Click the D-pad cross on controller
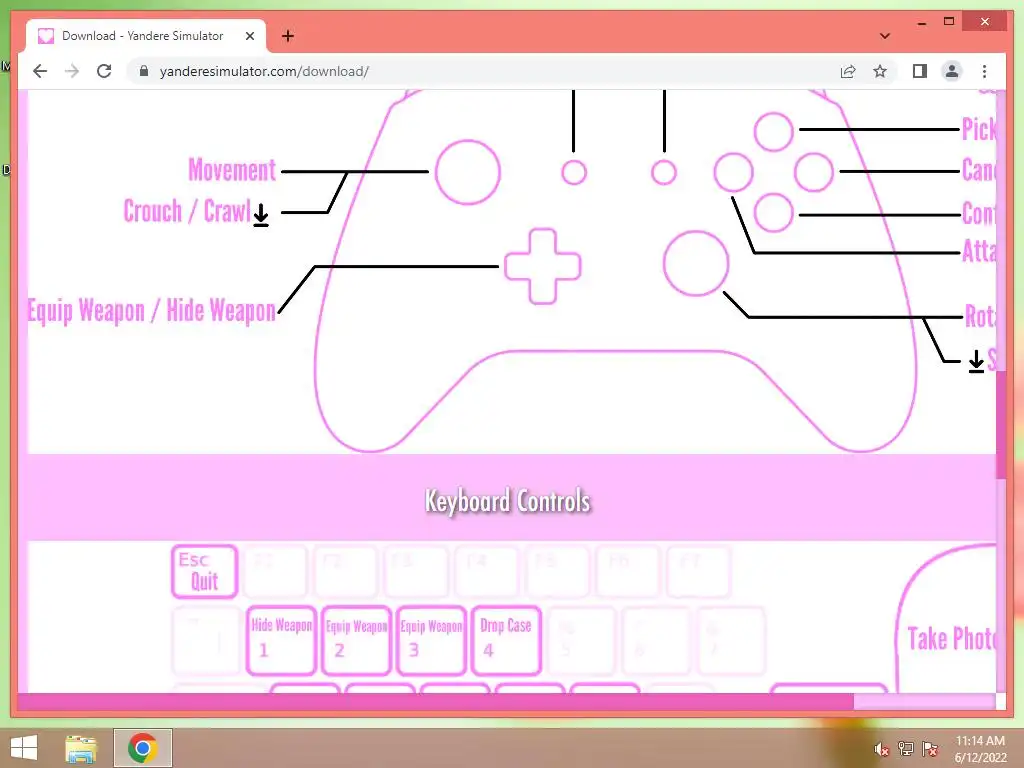Image resolution: width=1024 pixels, height=768 pixels. tap(543, 266)
